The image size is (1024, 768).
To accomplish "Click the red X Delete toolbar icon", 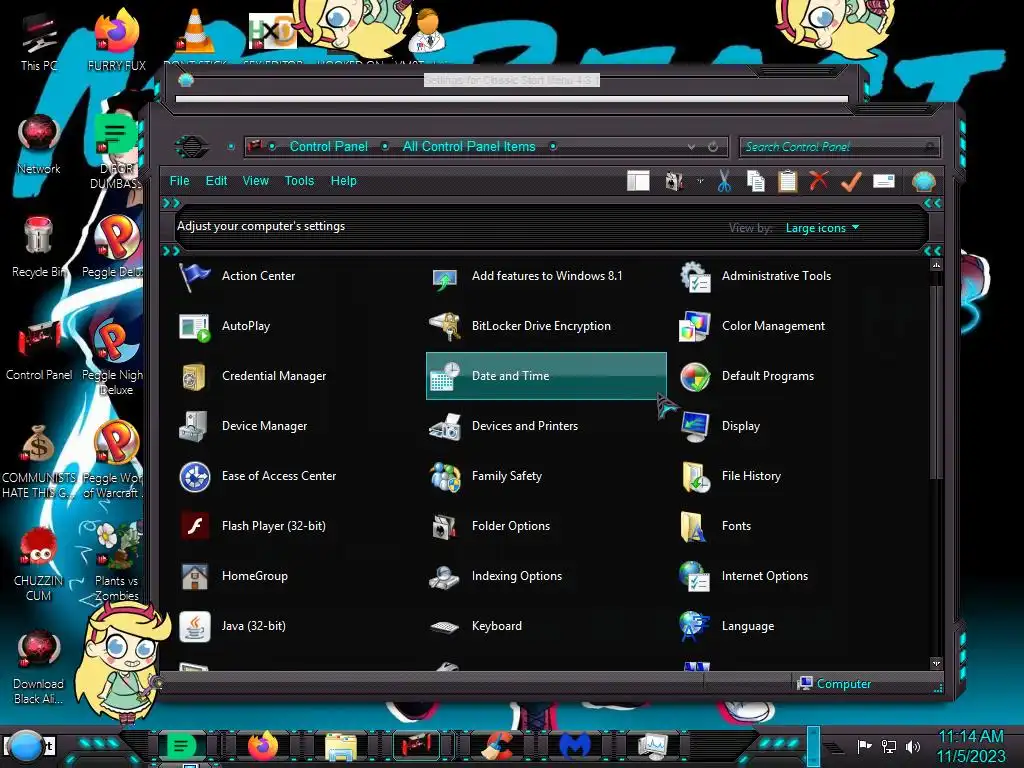I will pos(819,180).
